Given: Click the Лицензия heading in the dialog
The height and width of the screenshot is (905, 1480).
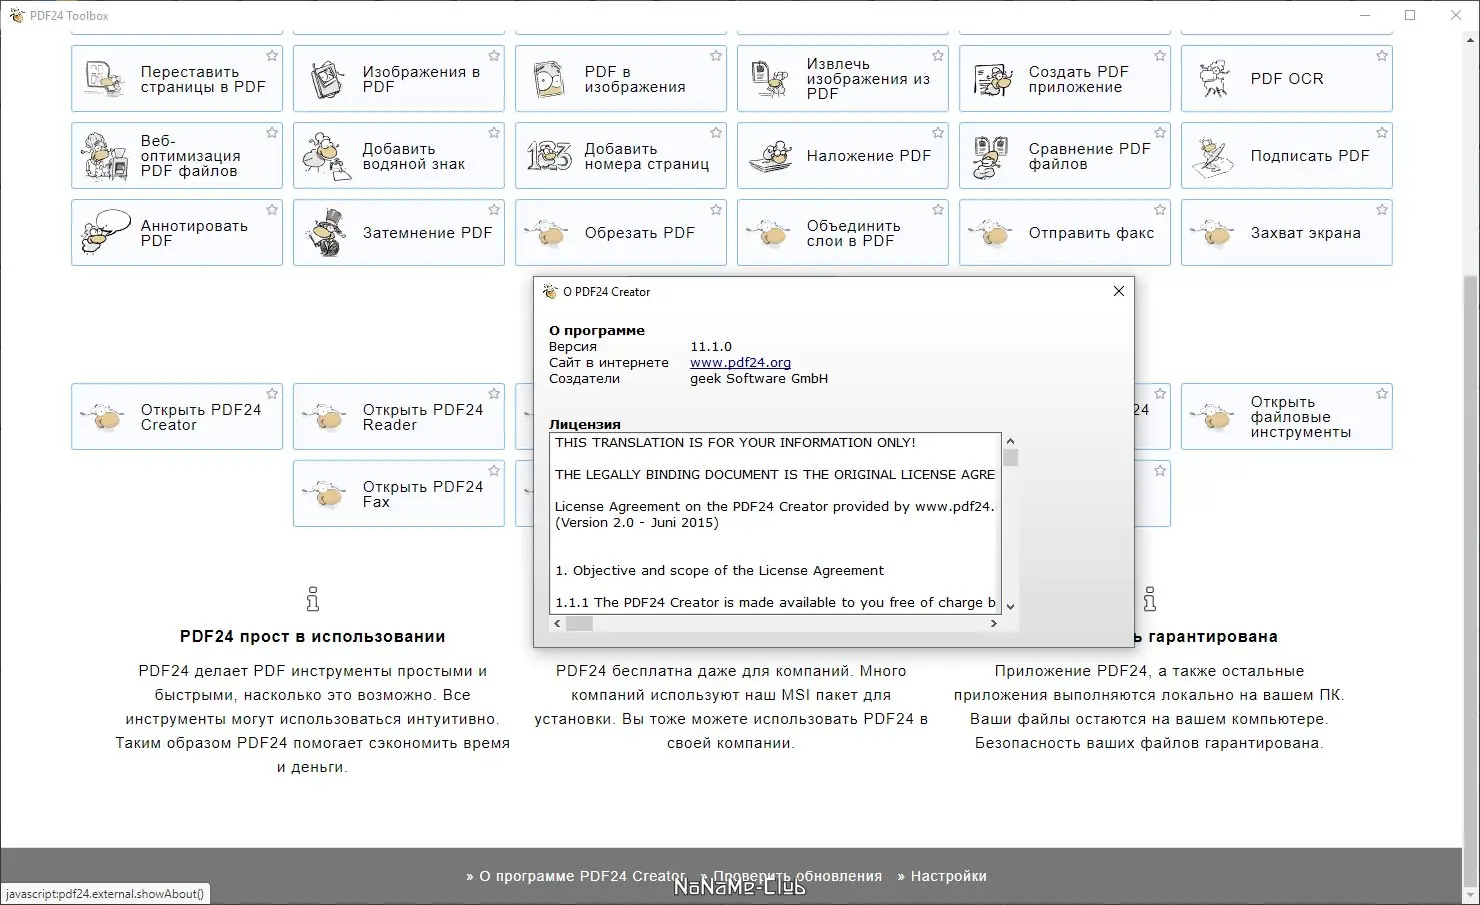Looking at the screenshot, I should 585,424.
